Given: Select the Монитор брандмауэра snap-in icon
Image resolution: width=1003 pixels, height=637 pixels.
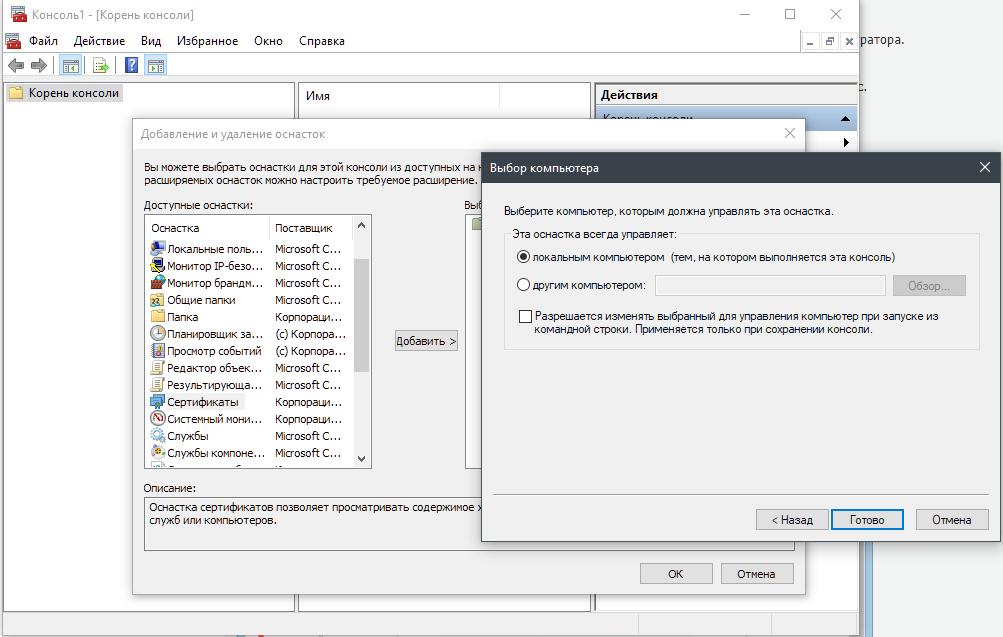Looking at the screenshot, I should click(158, 283).
